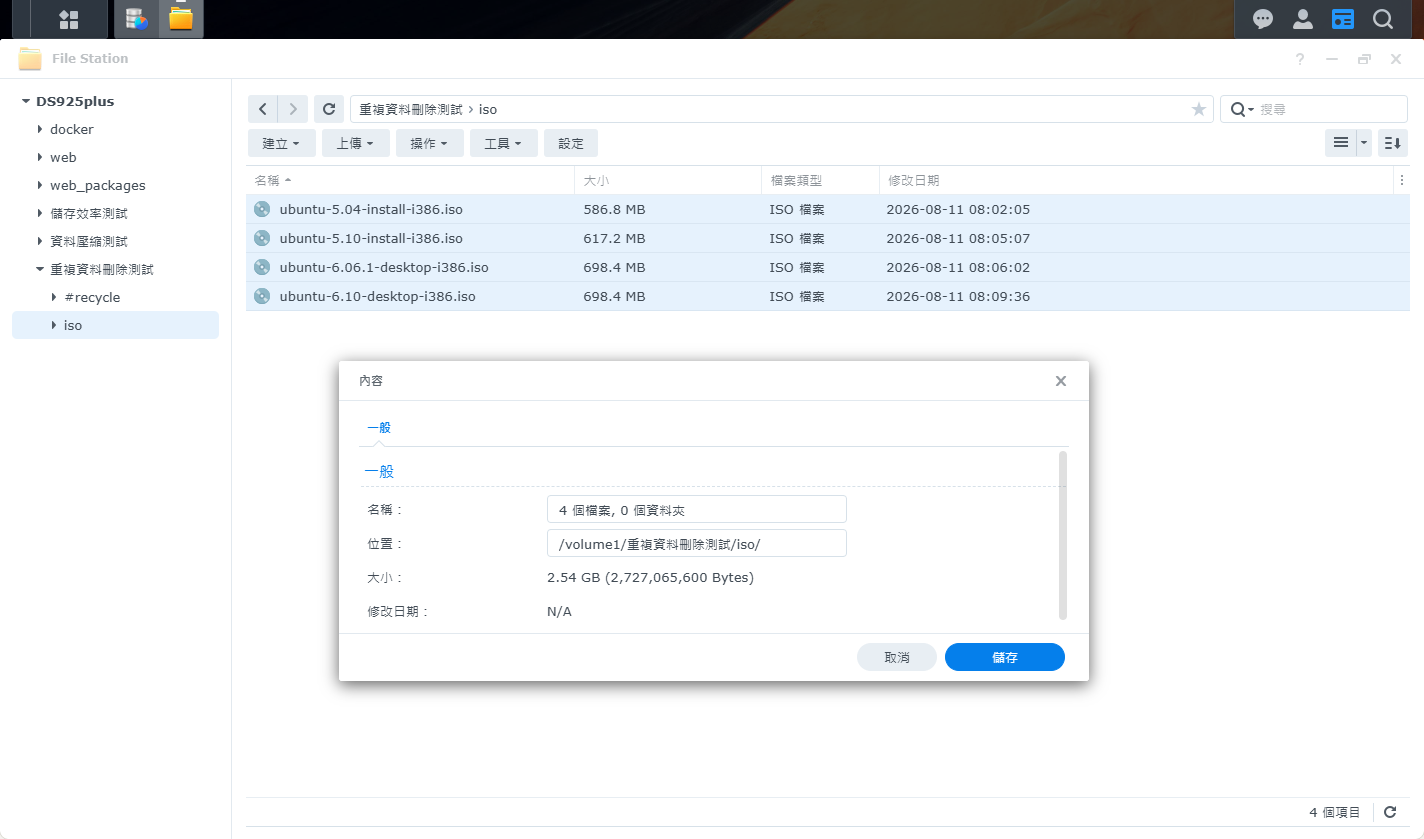This screenshot has height=839, width=1424.
Task: Expand the iso folder arrow in the tree
Action: point(54,325)
